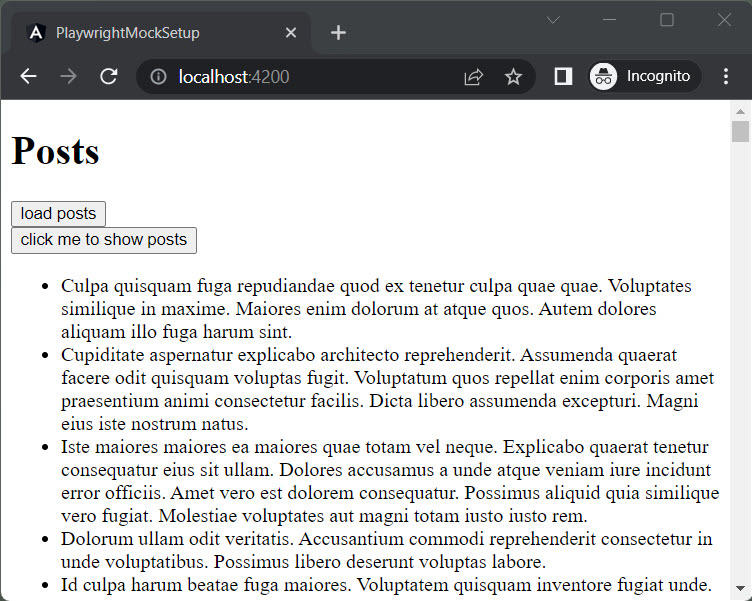Reload the localhost page
The width and height of the screenshot is (752, 601).
point(109,76)
